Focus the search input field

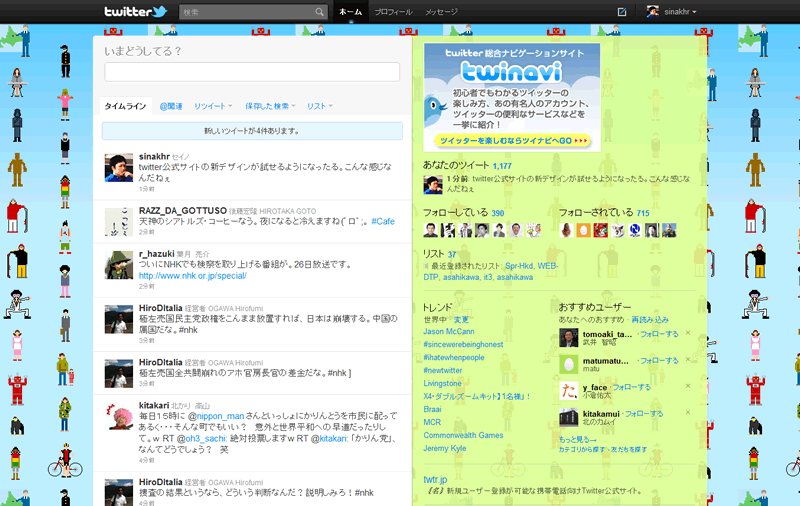[x=247, y=12]
